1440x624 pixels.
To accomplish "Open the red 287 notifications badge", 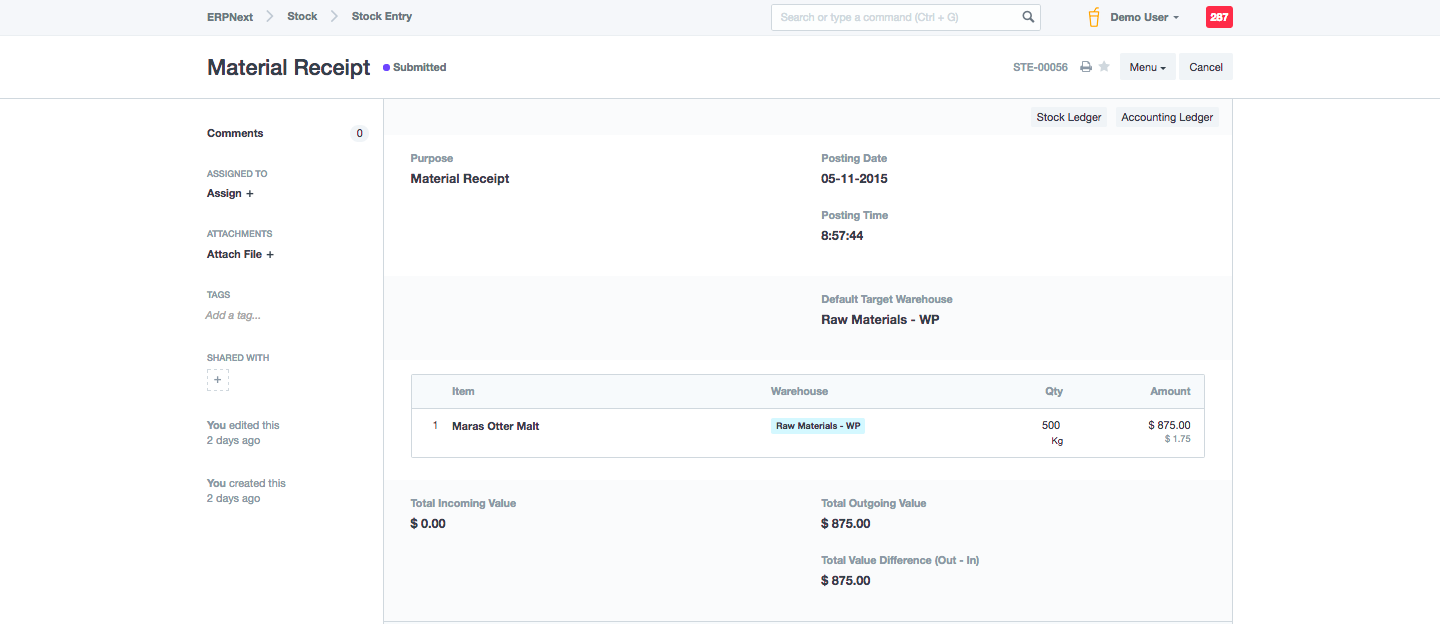I will [1219, 17].
